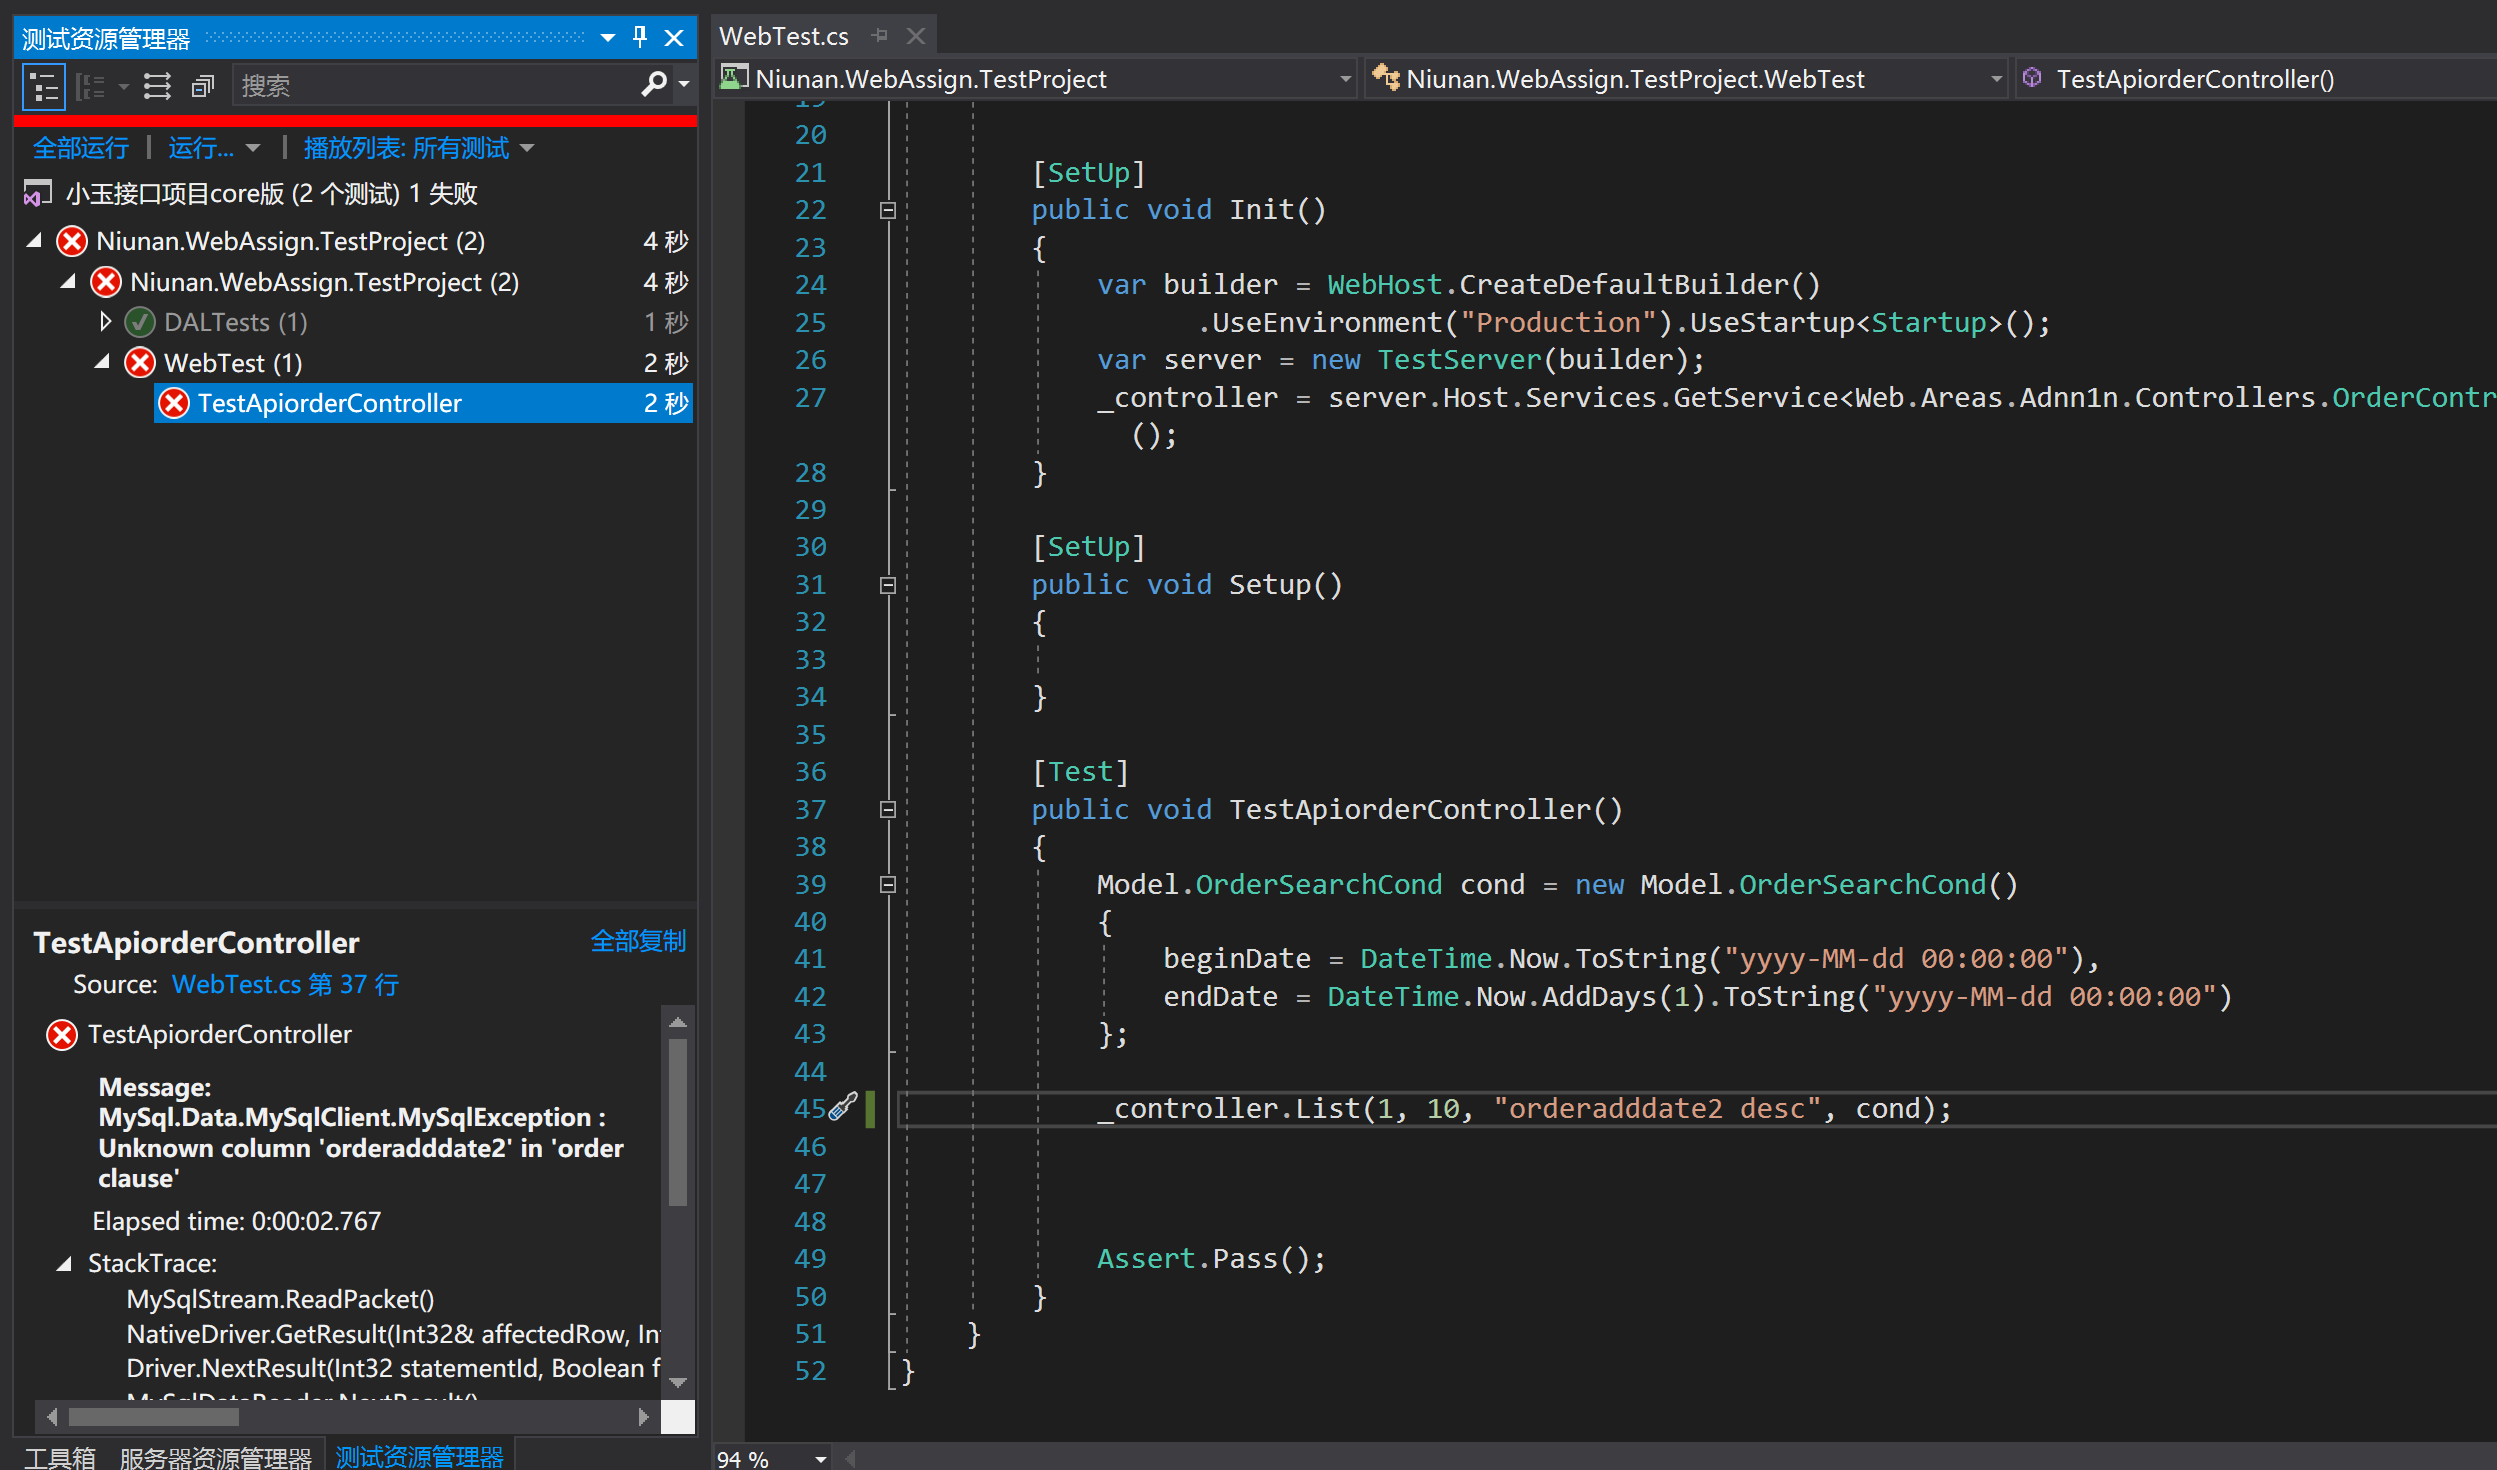Screen dimensions: 2497x1470
Task: Click the Run All tests link
Action: pos(81,149)
